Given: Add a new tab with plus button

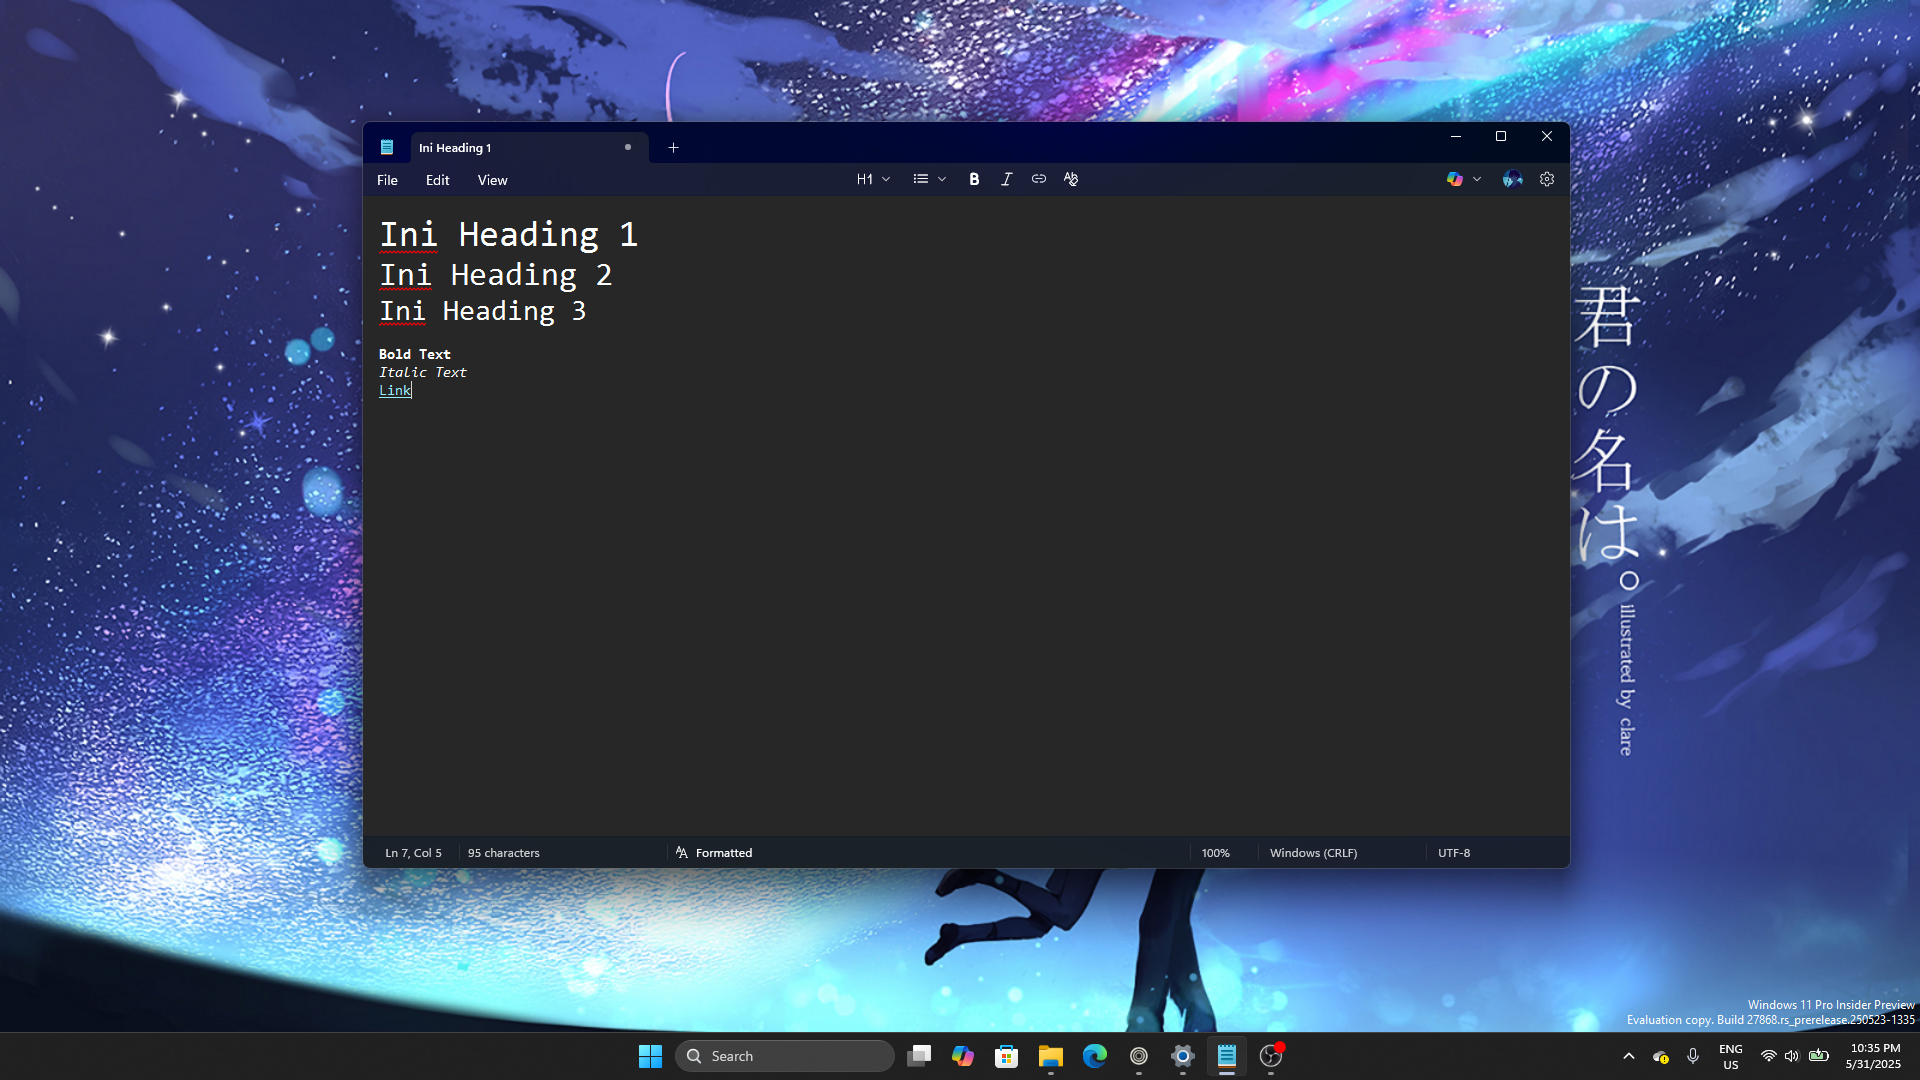Looking at the screenshot, I should point(673,148).
